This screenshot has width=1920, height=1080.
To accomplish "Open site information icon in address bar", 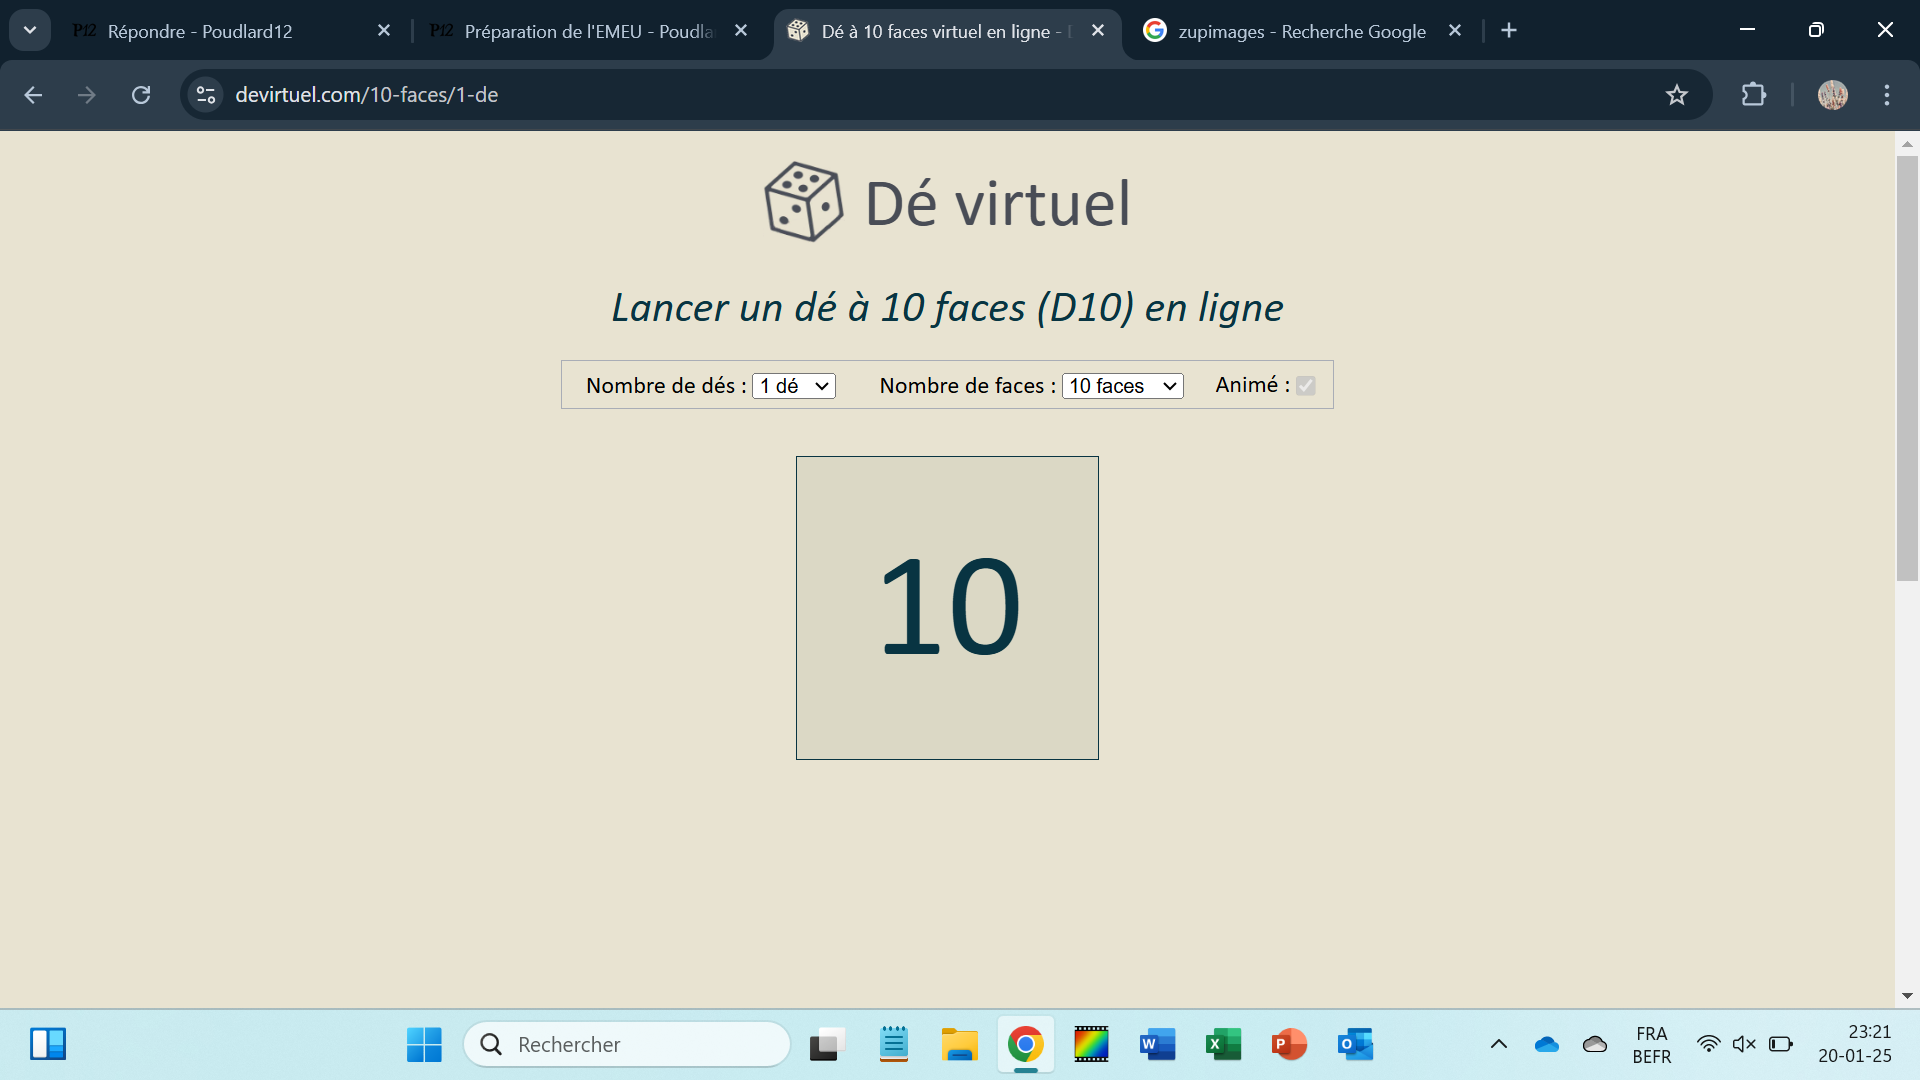I will tap(206, 95).
